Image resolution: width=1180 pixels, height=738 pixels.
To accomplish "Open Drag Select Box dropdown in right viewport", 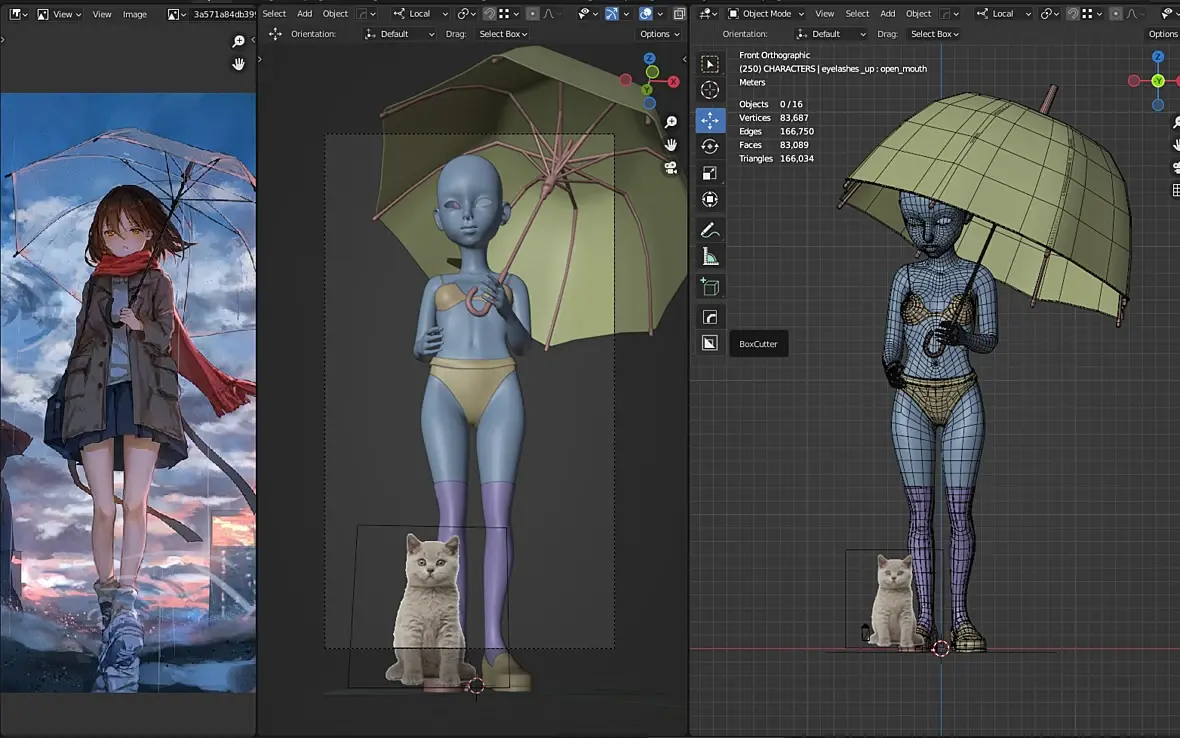I will (933, 34).
